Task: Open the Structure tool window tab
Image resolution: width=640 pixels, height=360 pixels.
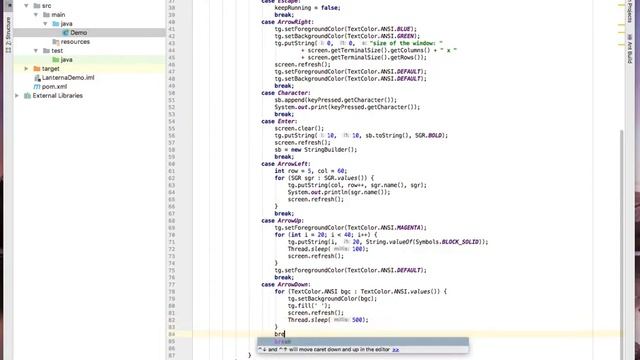Action: (x=8, y=35)
